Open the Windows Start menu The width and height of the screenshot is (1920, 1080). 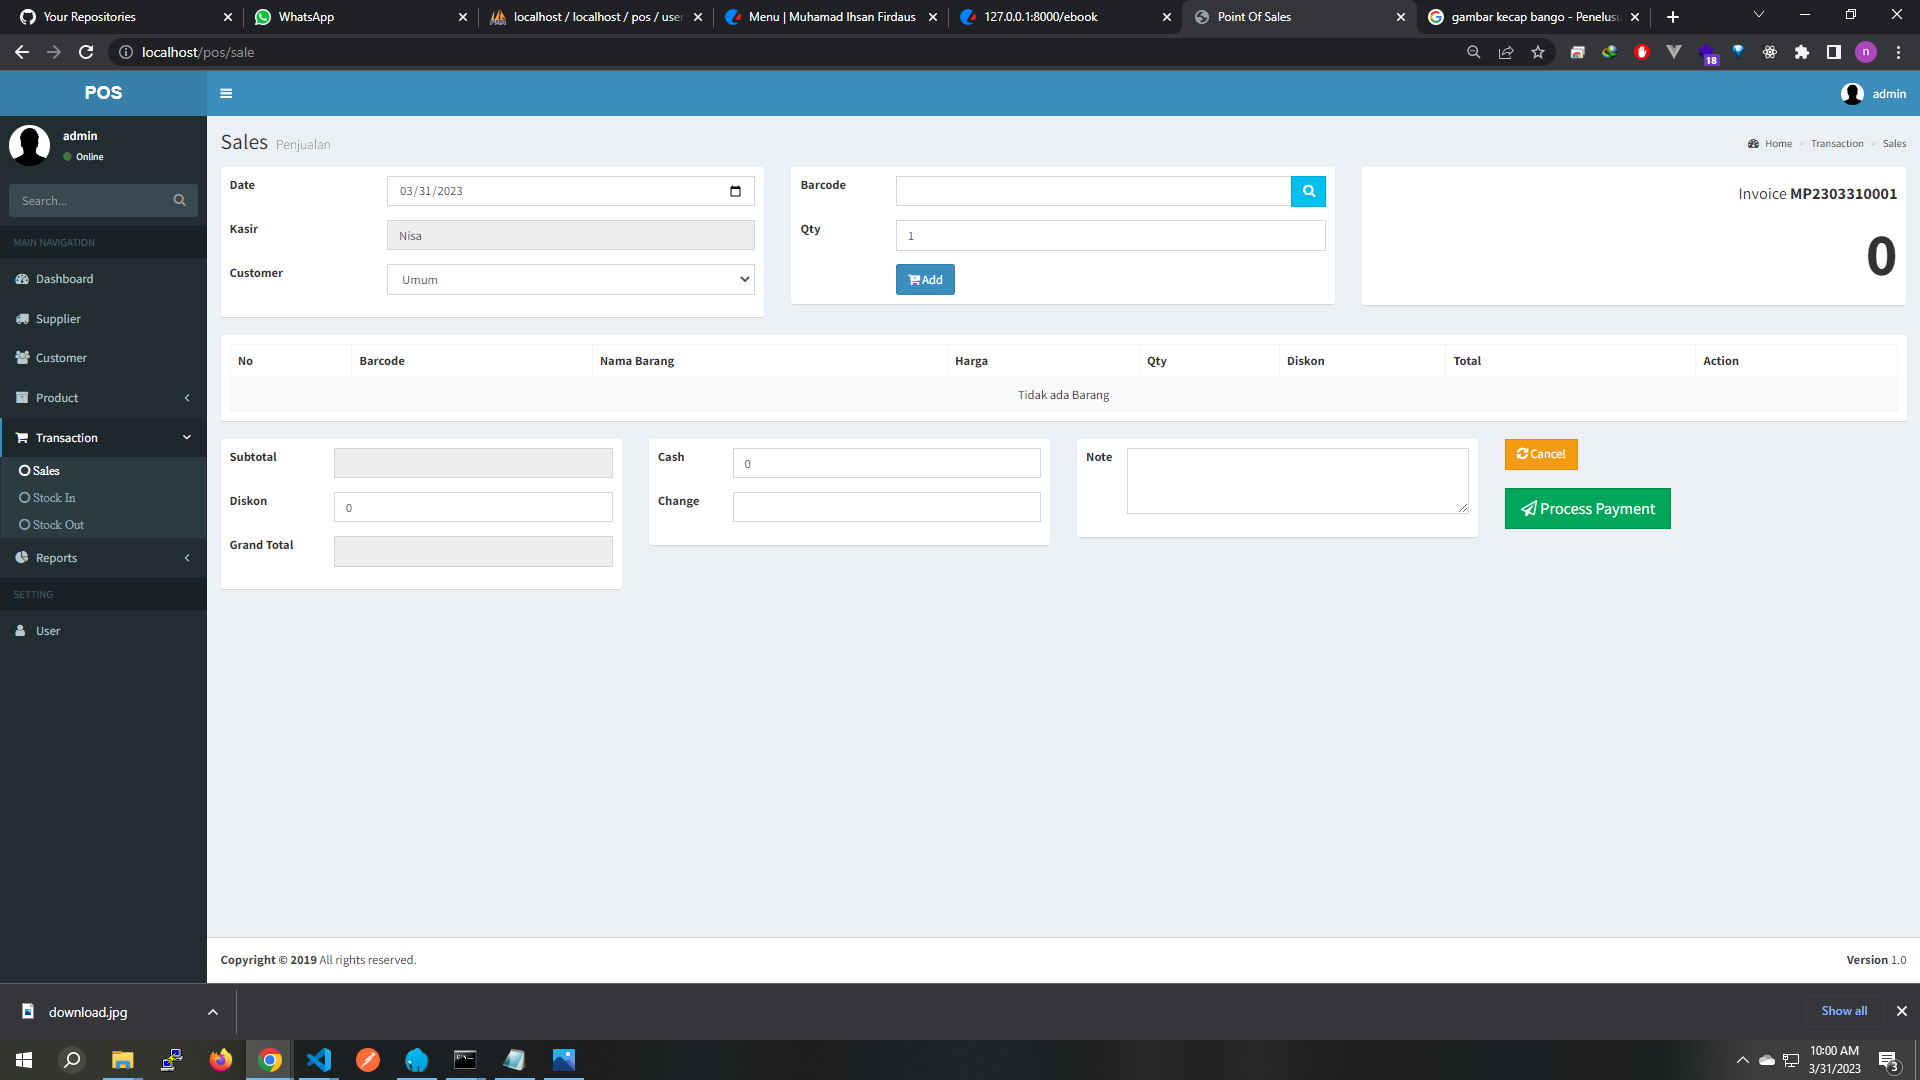coord(24,1060)
